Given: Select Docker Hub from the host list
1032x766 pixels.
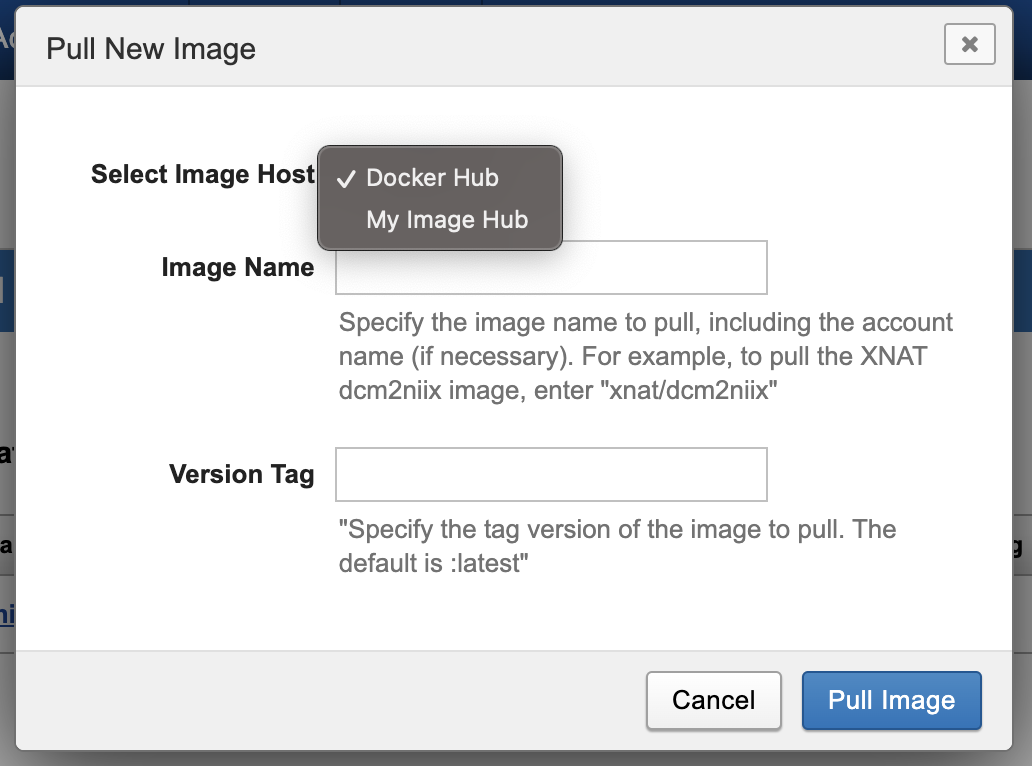Looking at the screenshot, I should pyautogui.click(x=432, y=178).
